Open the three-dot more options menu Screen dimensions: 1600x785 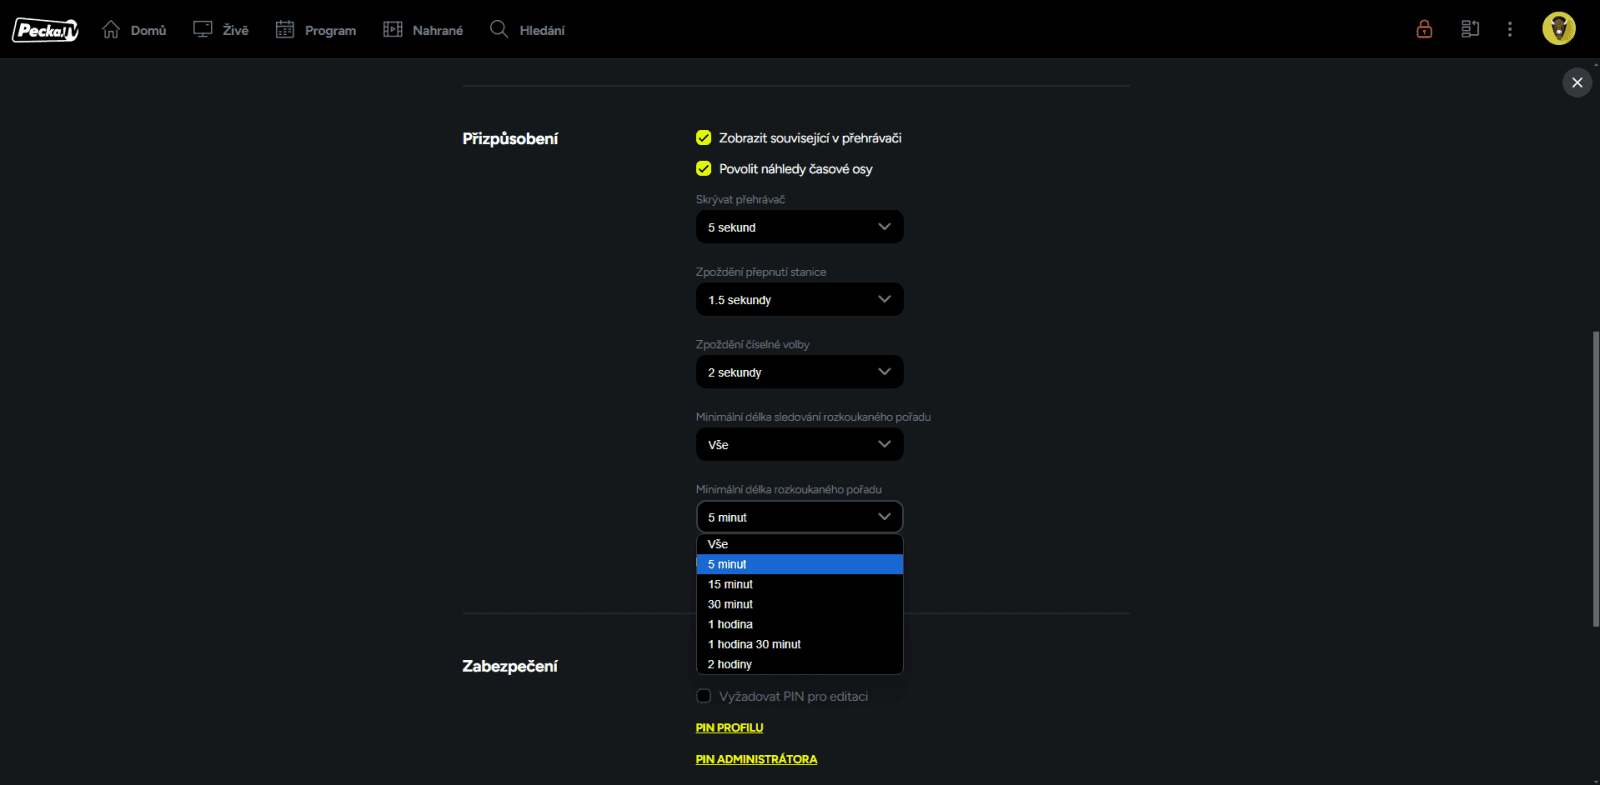pyautogui.click(x=1510, y=29)
